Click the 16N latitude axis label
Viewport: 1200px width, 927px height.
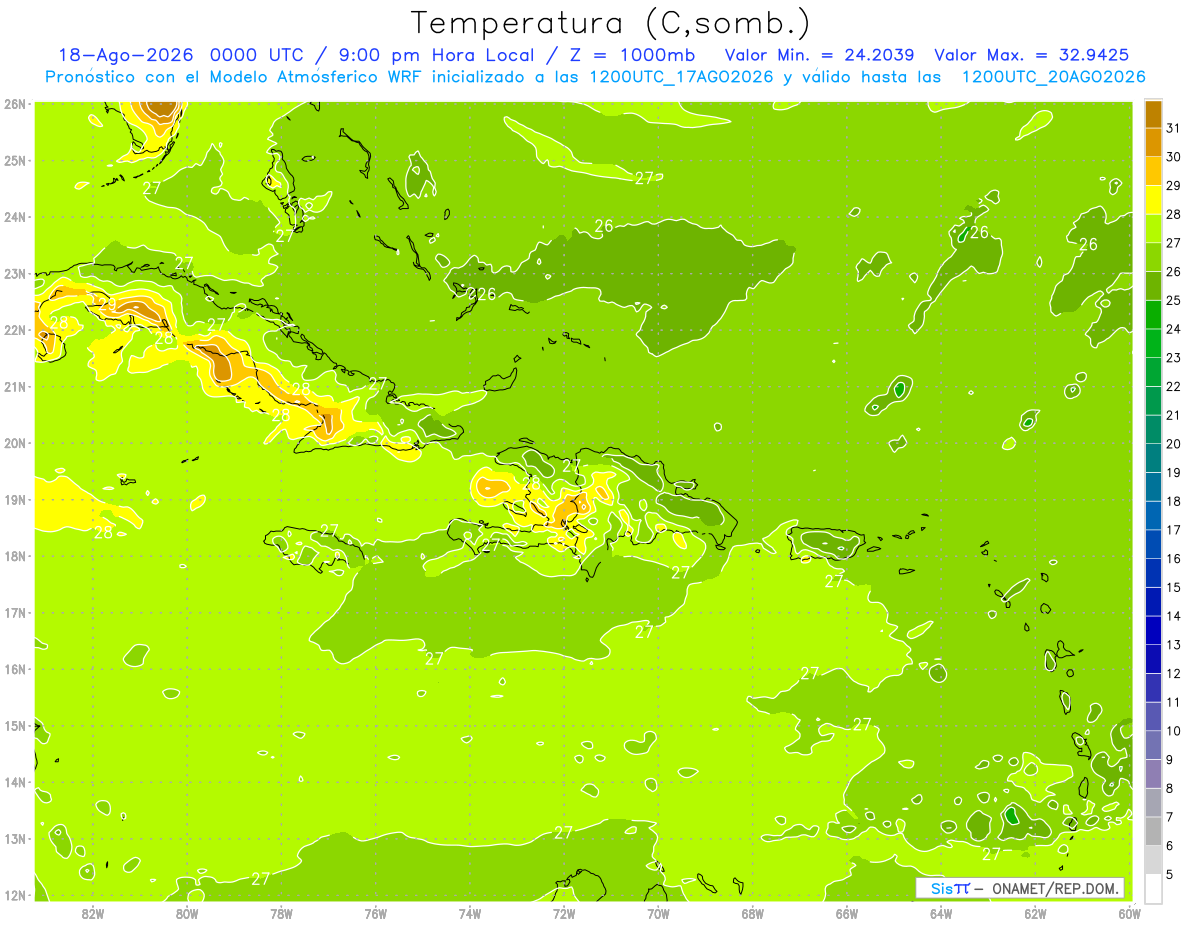coord(15,669)
